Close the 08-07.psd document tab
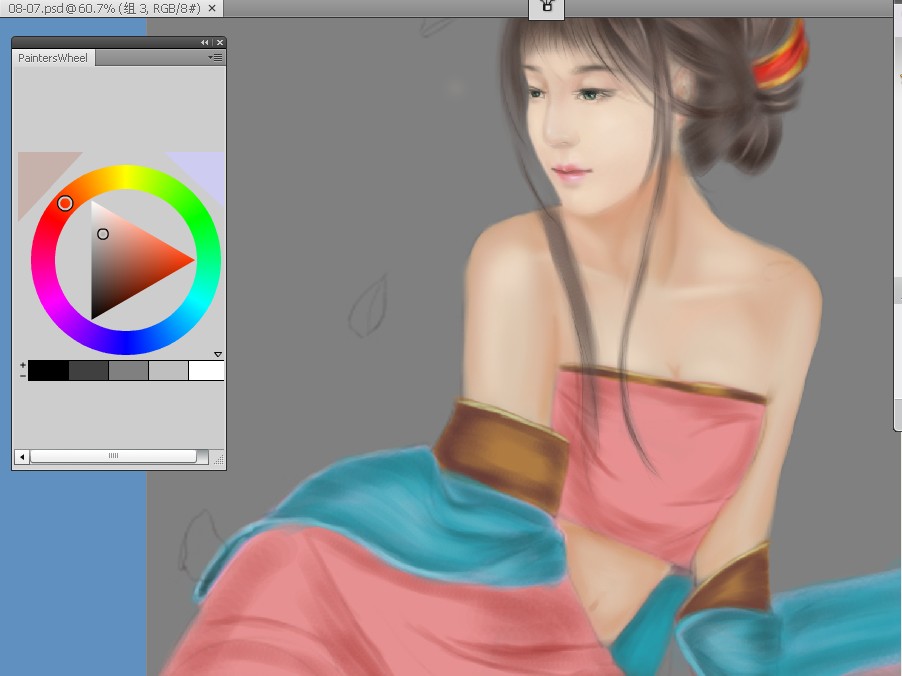 click(212, 9)
